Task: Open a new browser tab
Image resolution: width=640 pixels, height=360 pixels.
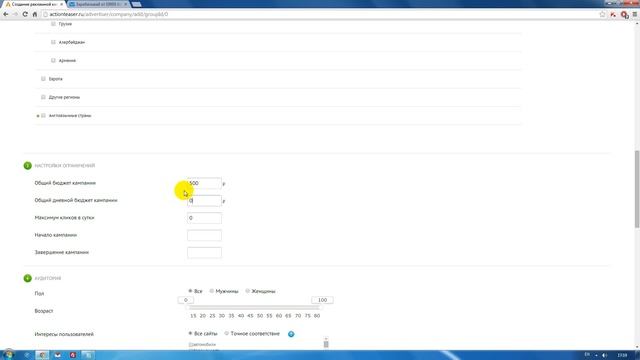Action: [x=137, y=4]
